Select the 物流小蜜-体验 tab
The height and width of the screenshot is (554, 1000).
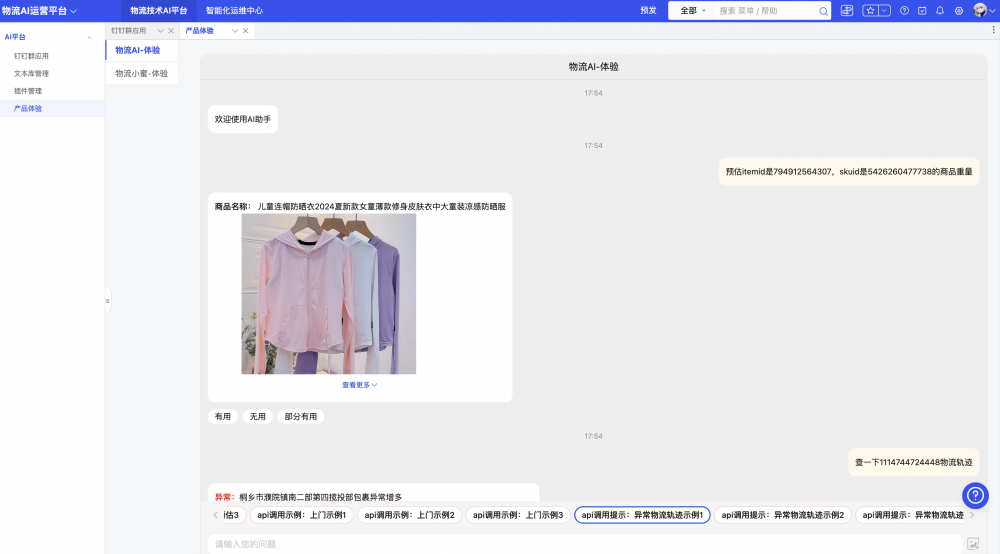point(141,73)
